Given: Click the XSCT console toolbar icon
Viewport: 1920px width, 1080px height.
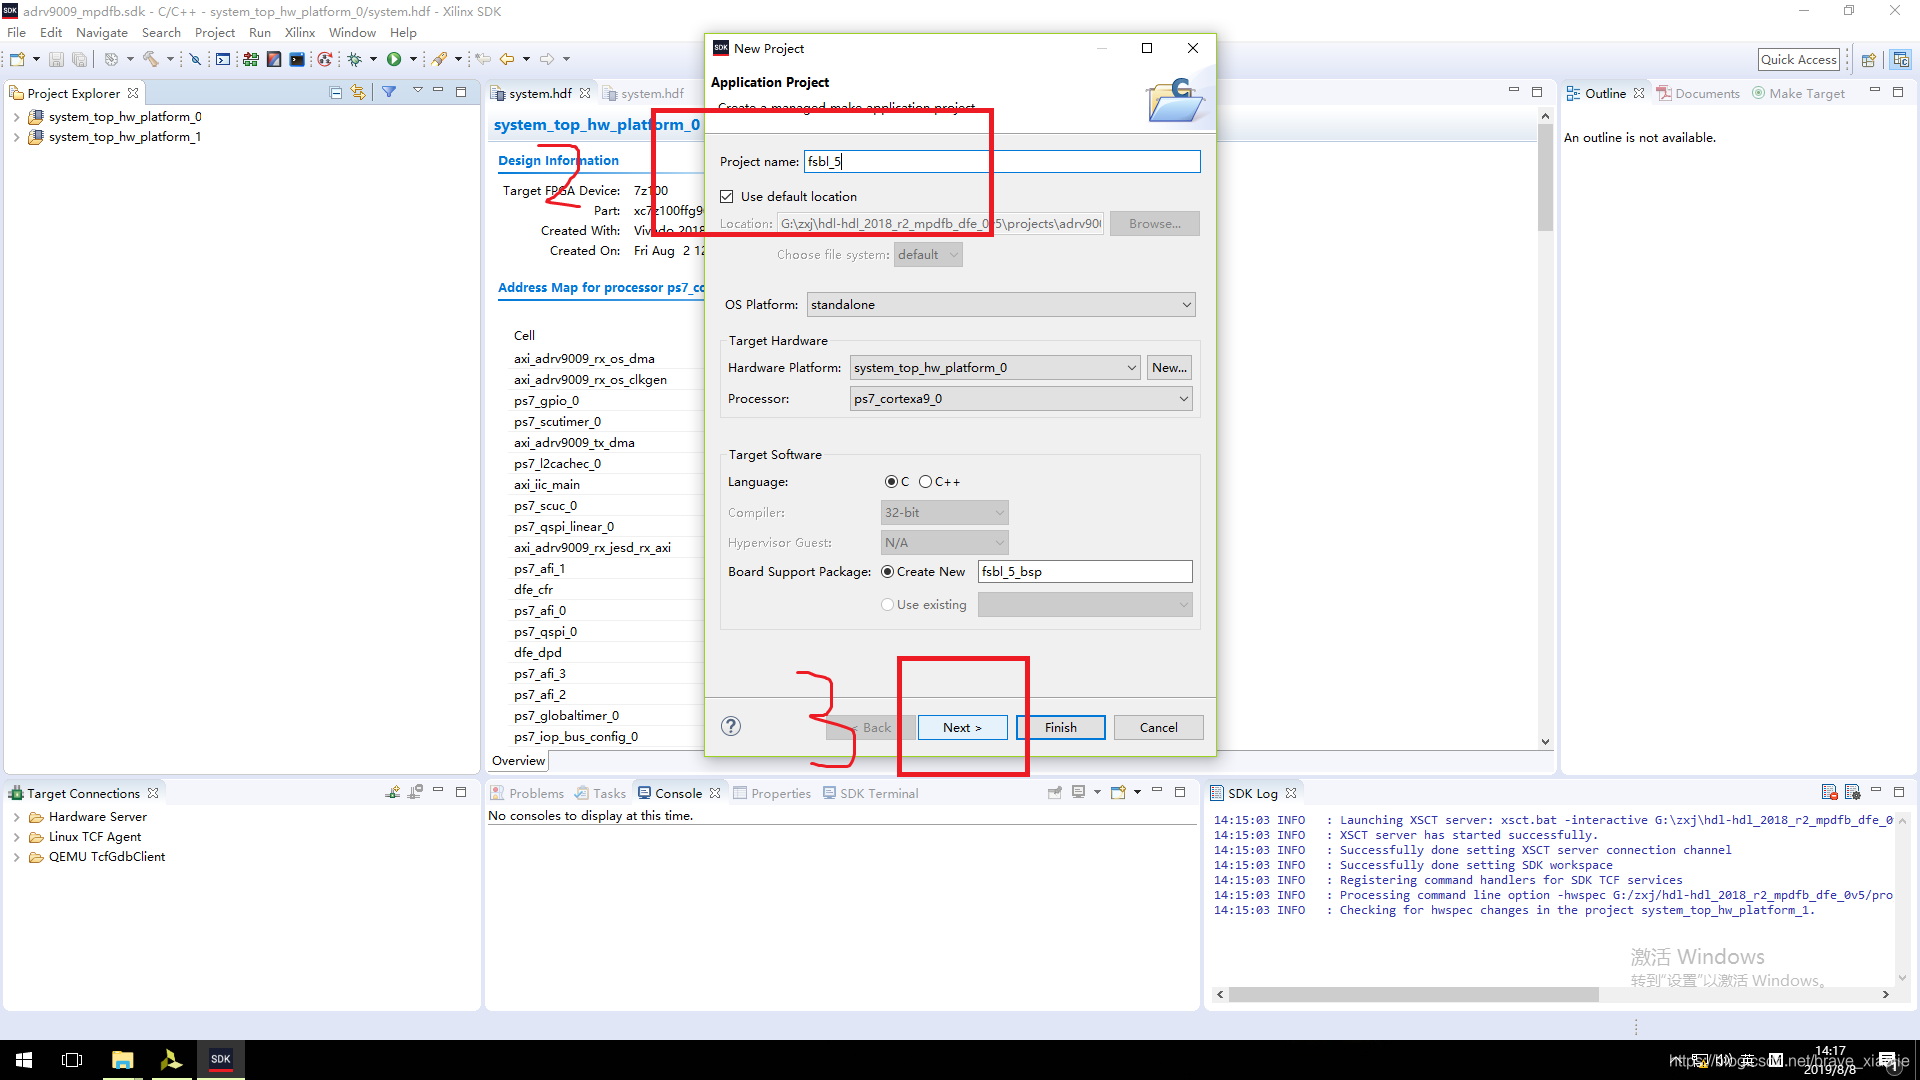Looking at the screenshot, I should click(x=297, y=60).
